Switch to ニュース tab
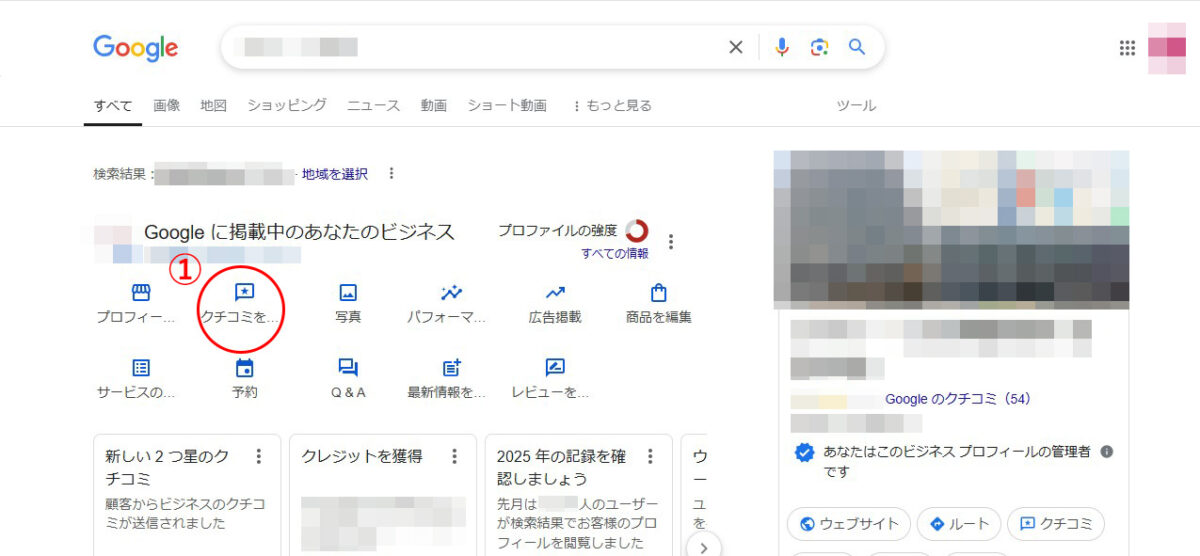 pyautogui.click(x=374, y=105)
